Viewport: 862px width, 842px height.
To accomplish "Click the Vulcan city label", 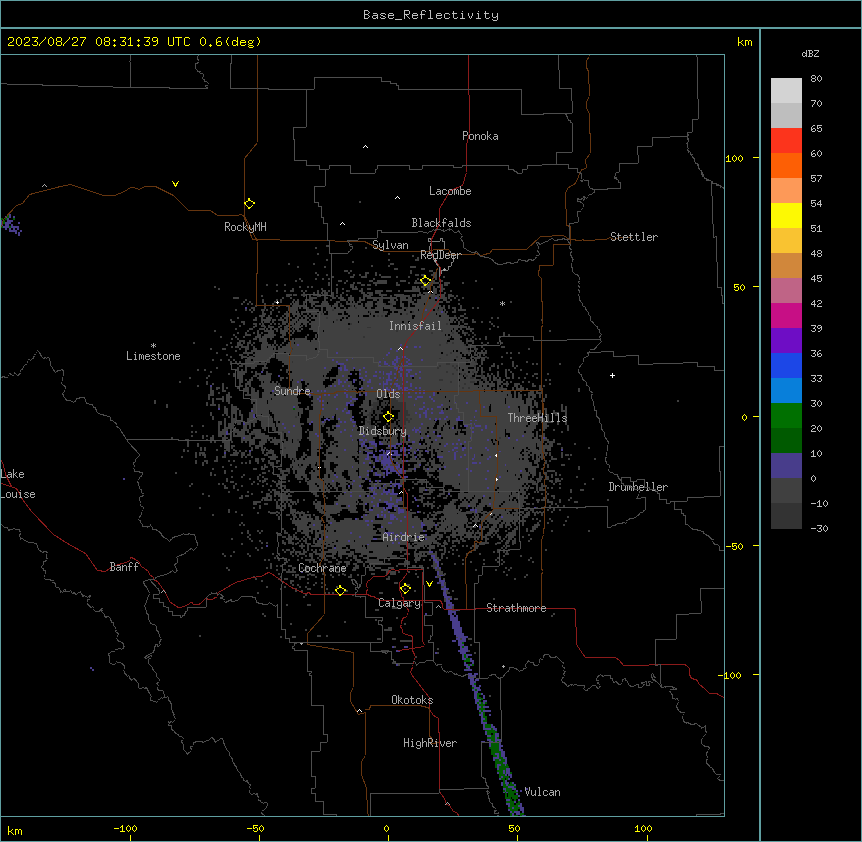I will (542, 792).
